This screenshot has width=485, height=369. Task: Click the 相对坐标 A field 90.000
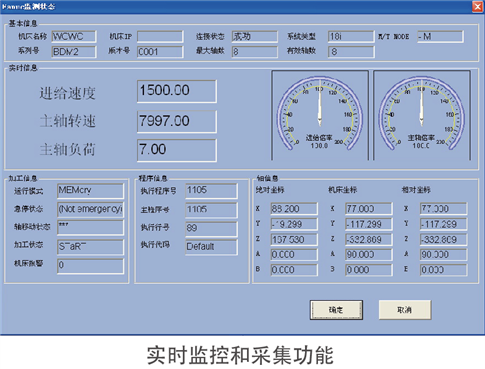coord(443,255)
